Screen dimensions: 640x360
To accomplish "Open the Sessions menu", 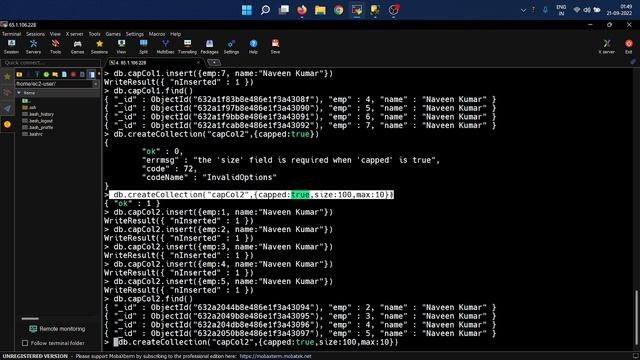I will (36, 34).
